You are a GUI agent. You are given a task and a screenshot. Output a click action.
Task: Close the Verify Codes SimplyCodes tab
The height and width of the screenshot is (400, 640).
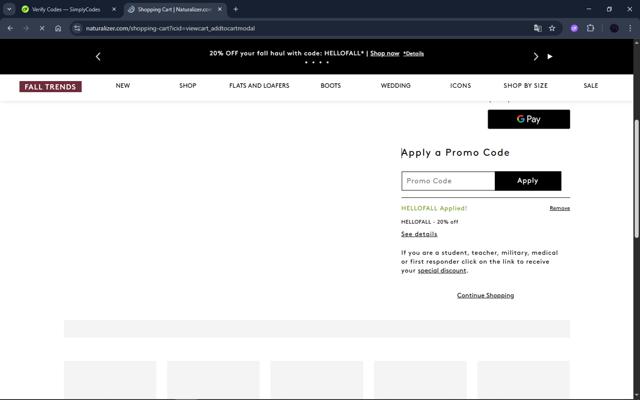pos(114,9)
